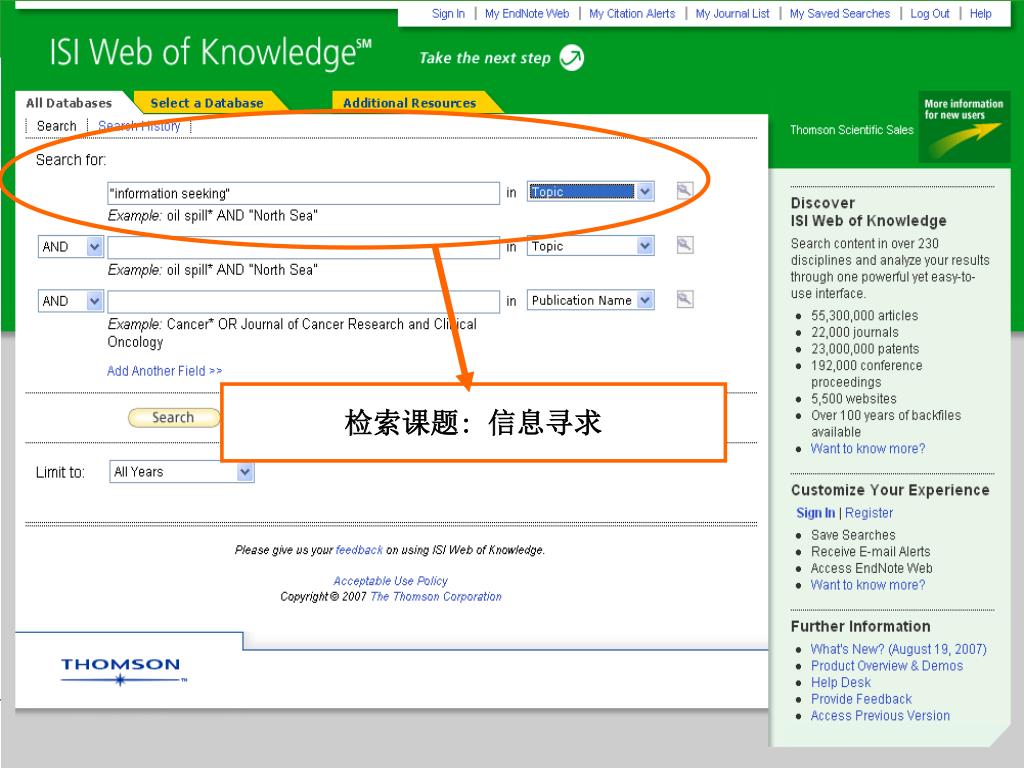Switch to the All Databases tab
The image size is (1024, 768).
69,103
